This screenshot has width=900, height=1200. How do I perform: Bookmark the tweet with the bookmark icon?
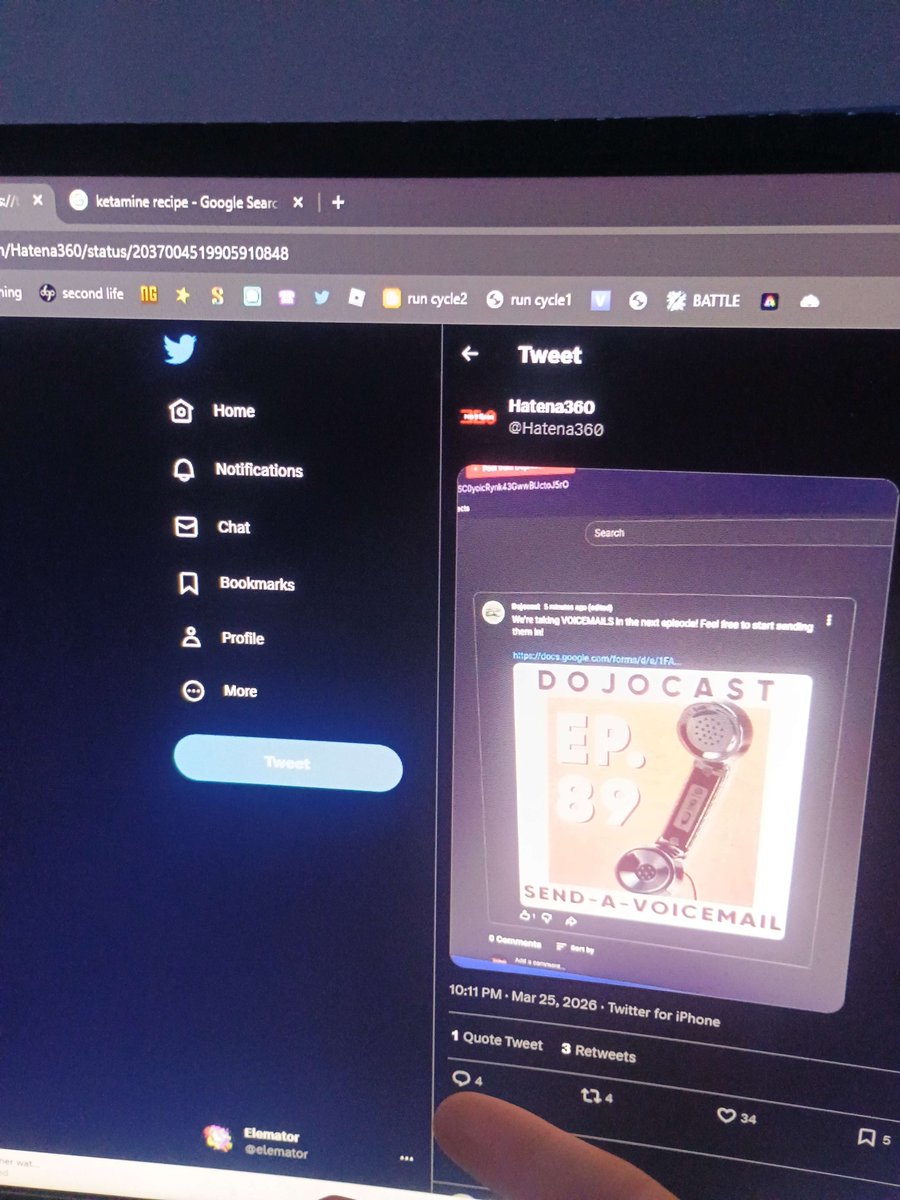[x=868, y=1138]
